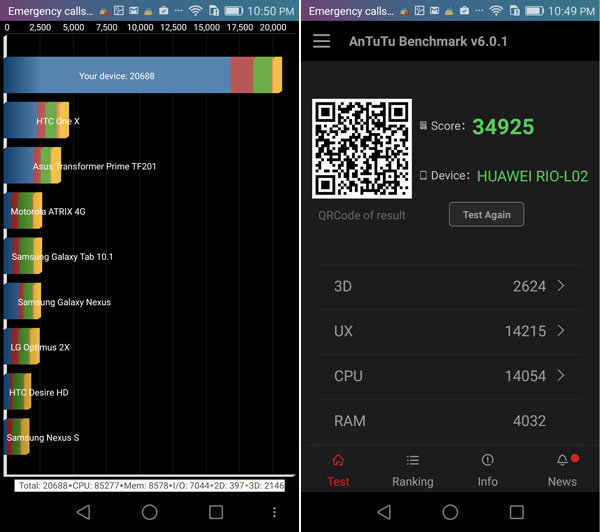Screen dimensions: 600x532
Task: Tap the yellow segment of Your device bar
Action: pos(277,75)
